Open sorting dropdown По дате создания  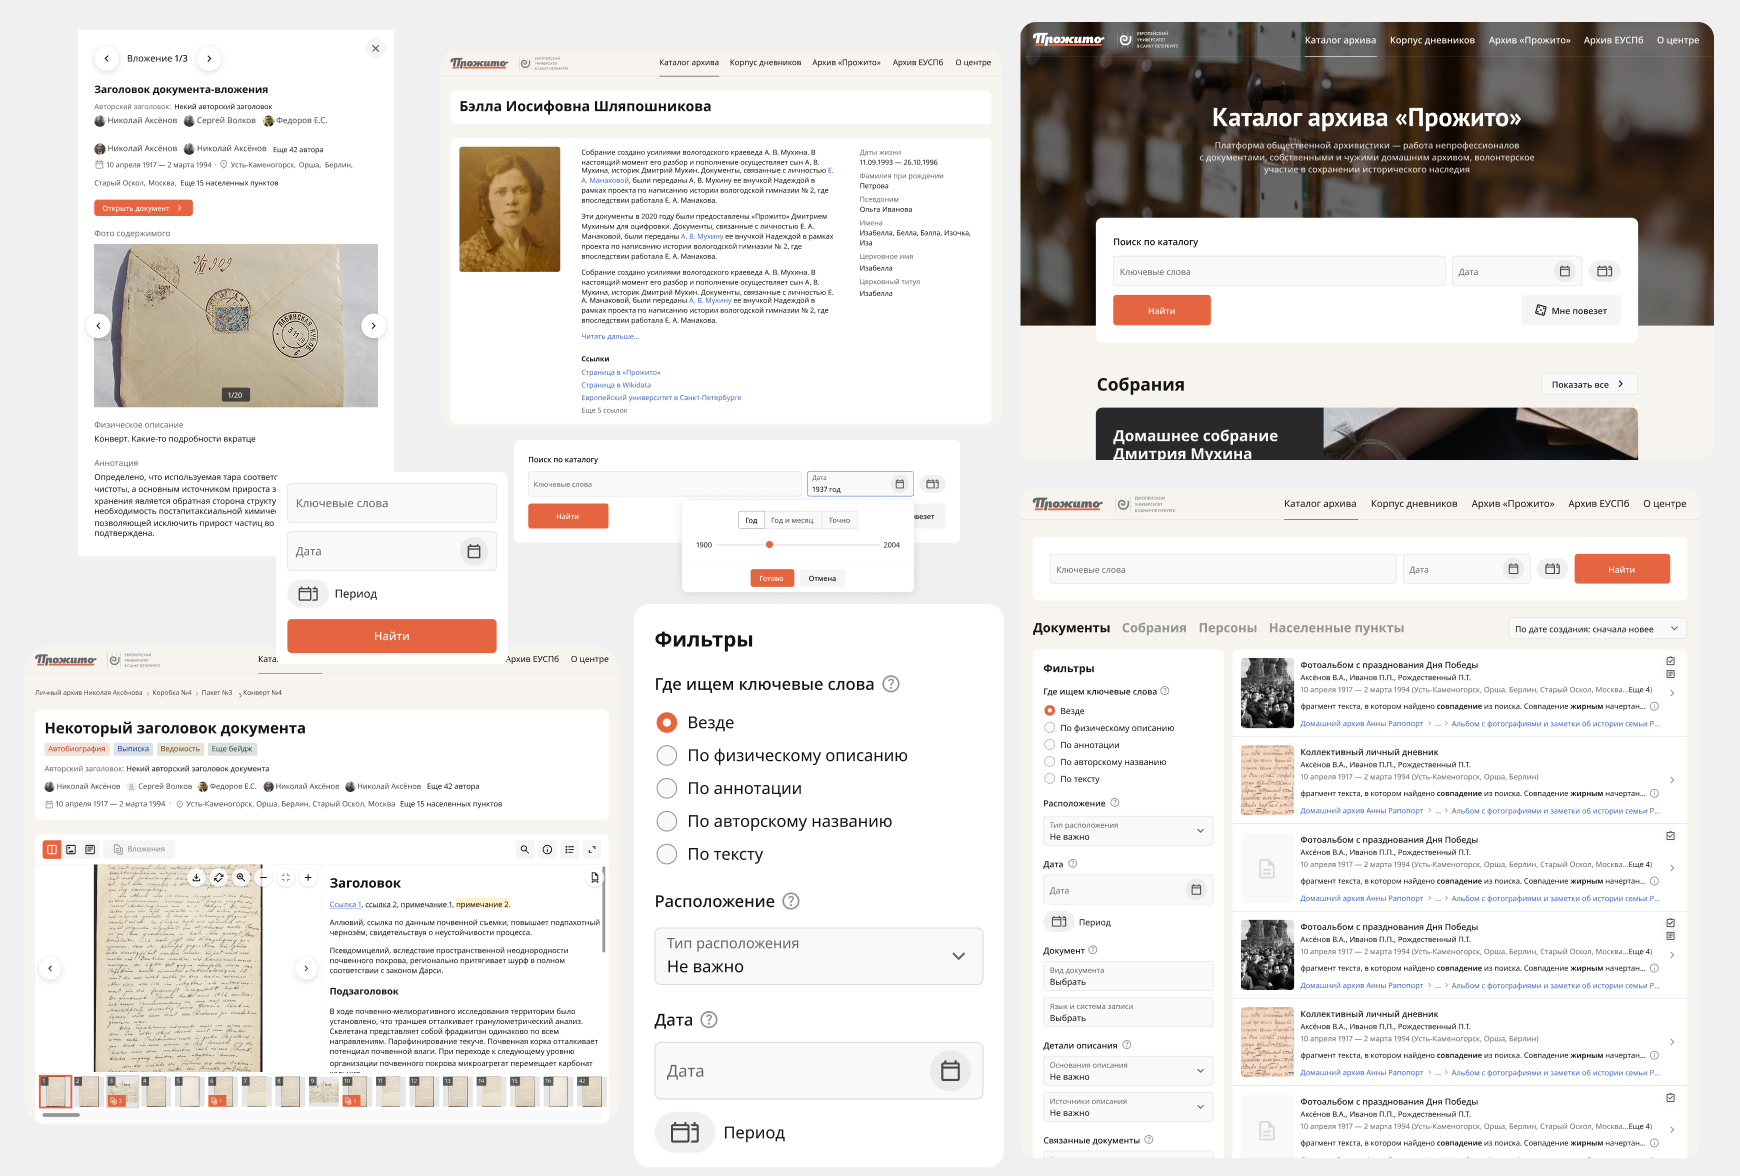click(x=1596, y=628)
